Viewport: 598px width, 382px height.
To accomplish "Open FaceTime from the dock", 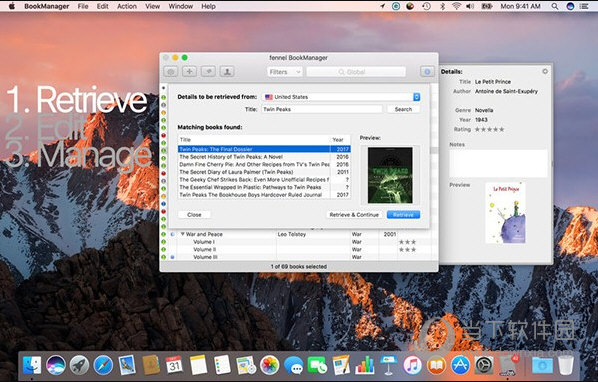I will coord(317,365).
